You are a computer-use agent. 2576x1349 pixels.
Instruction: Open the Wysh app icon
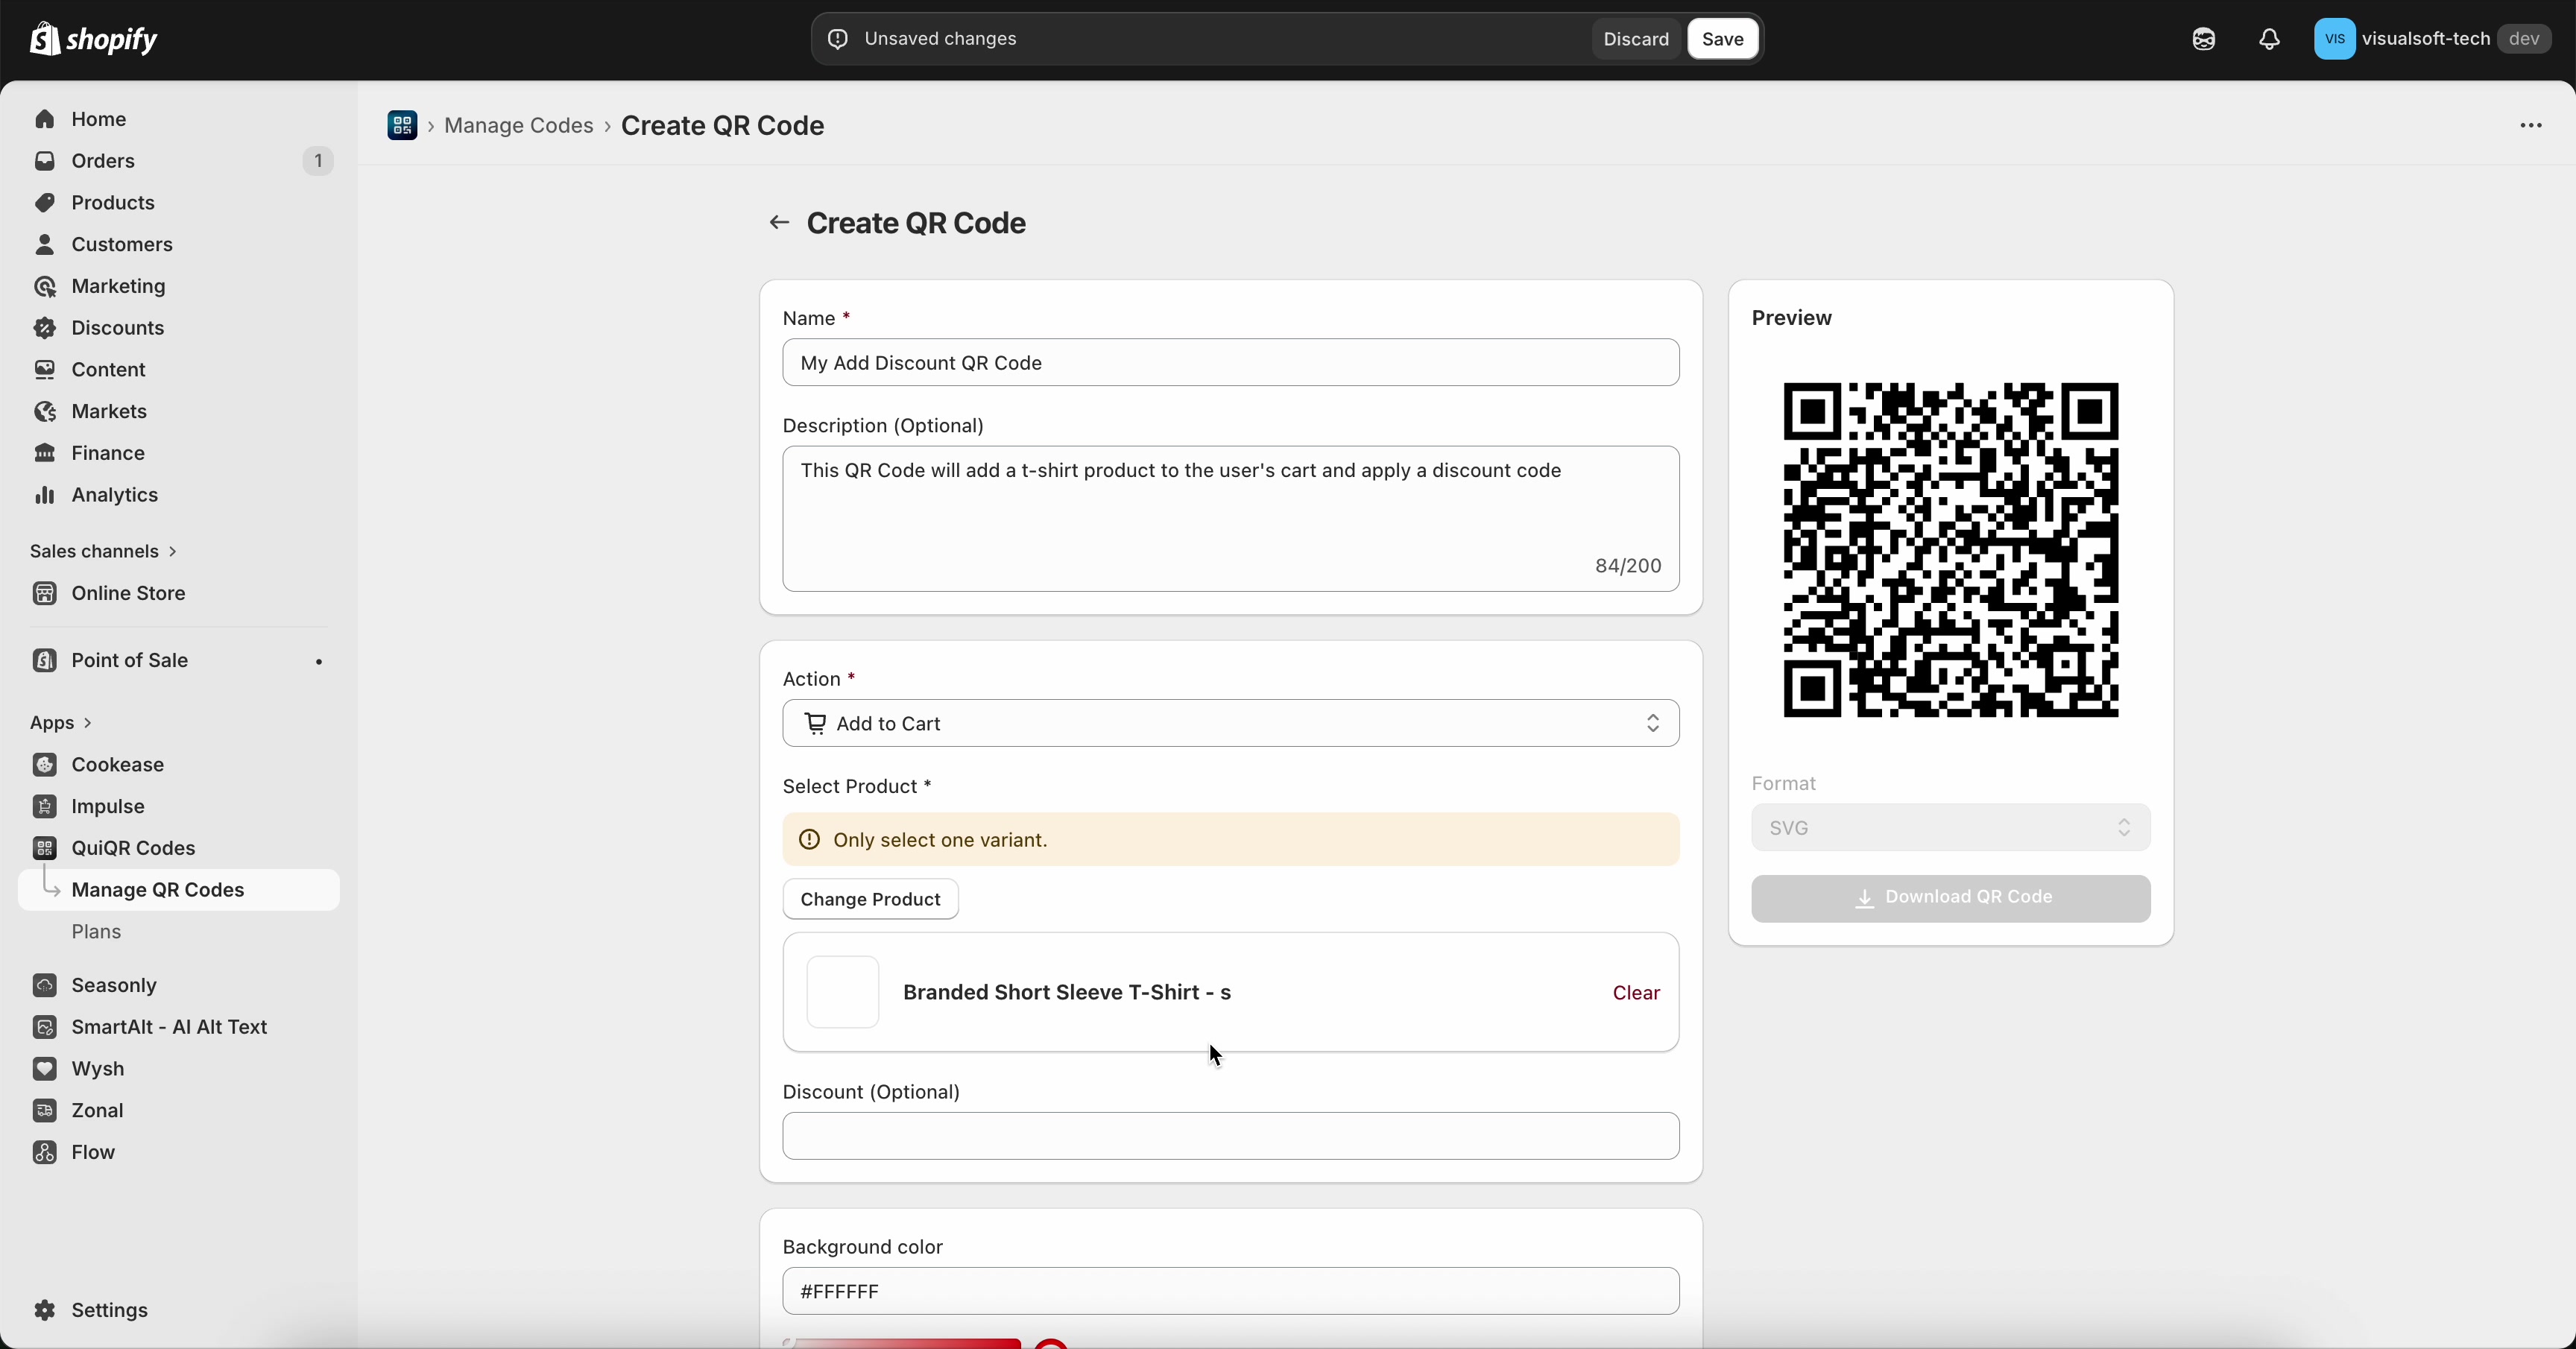point(45,1069)
